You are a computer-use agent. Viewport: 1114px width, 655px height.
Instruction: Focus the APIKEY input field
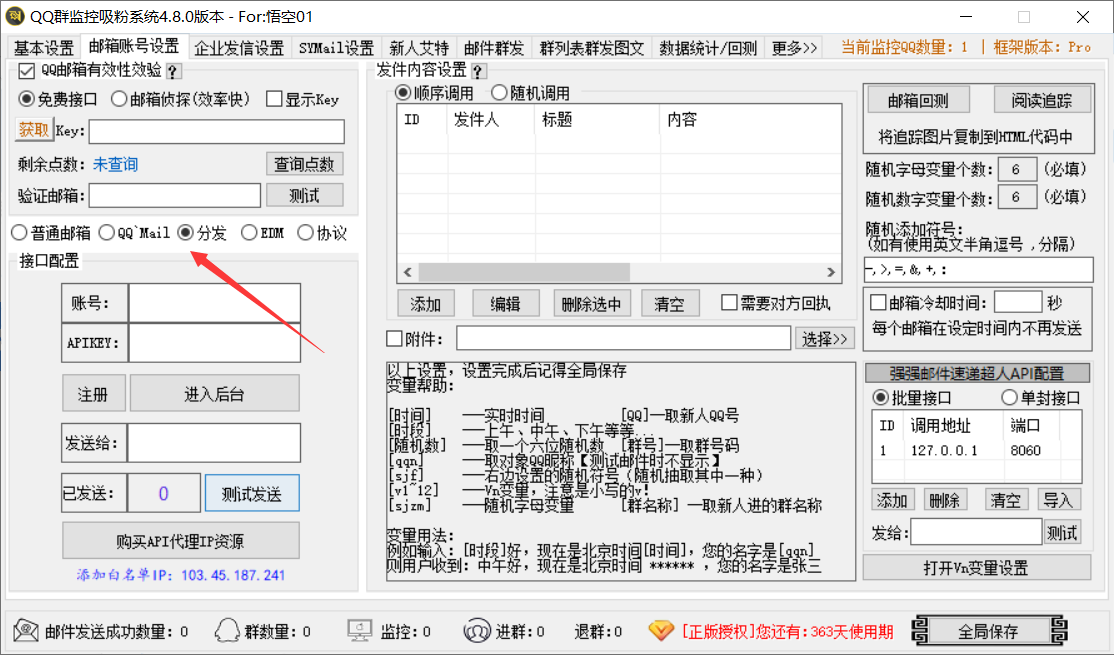[x=215, y=343]
